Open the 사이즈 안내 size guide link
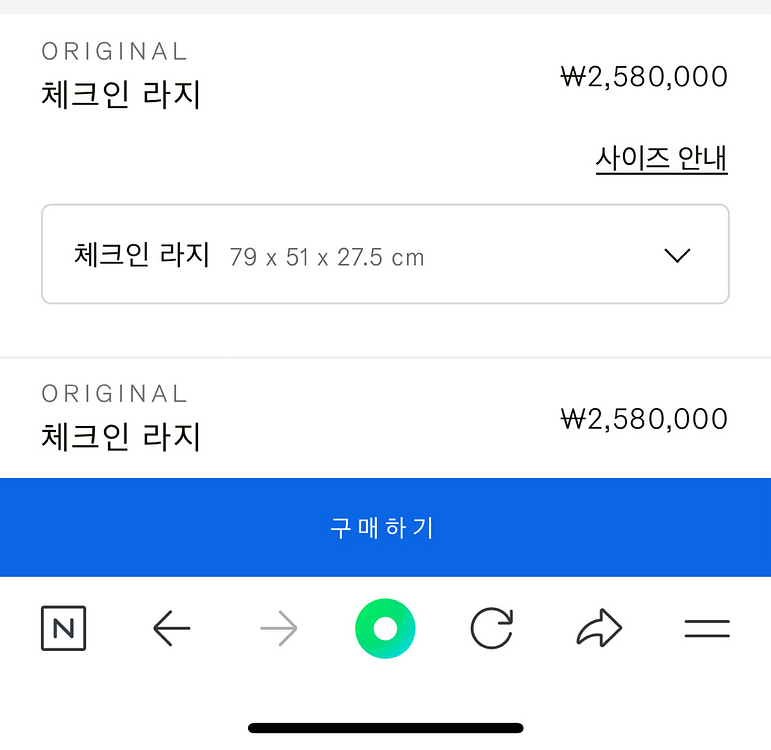This screenshot has width=771, height=750. tap(661, 159)
